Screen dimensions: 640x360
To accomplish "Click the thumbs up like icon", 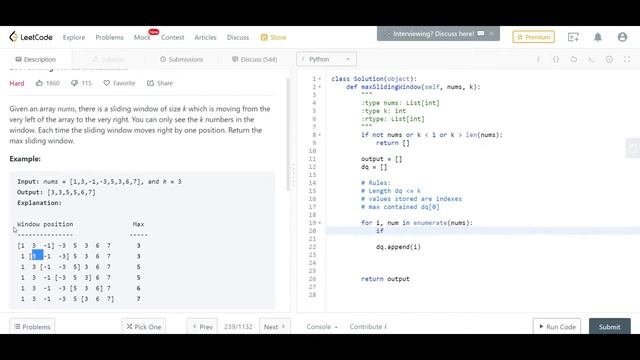I will tap(39, 83).
